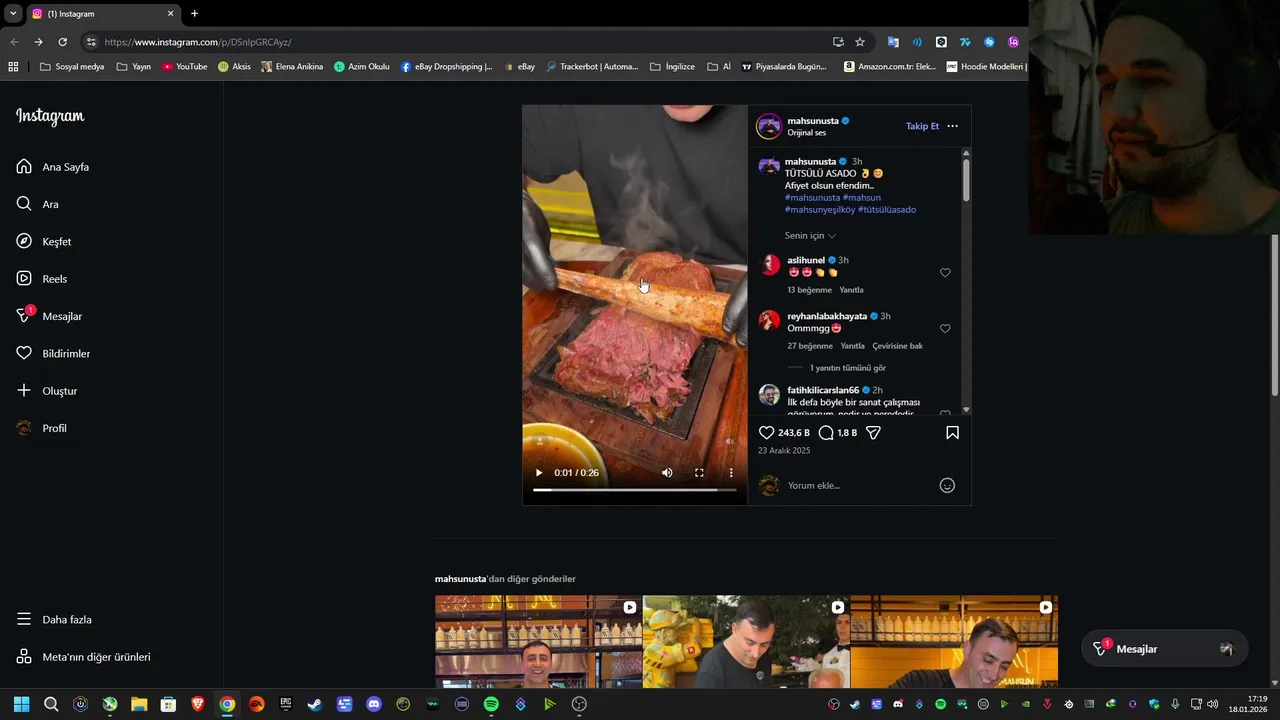Expand the Daha fazla menu
Screen dimensions: 1280x720
pyautogui.click(x=54, y=619)
